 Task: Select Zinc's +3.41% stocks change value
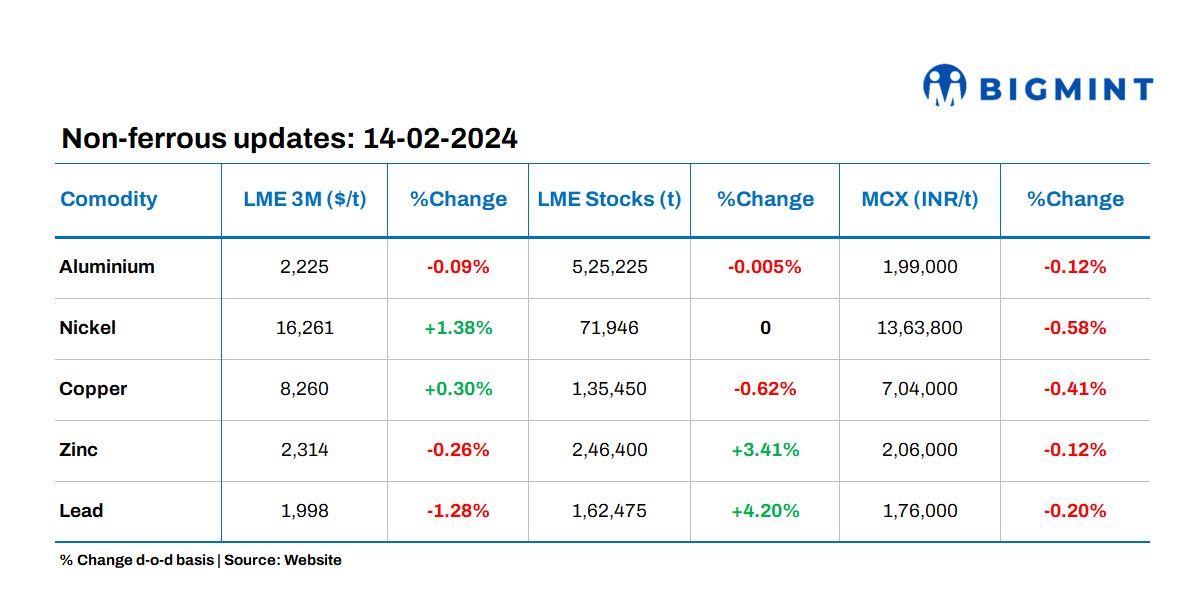(x=765, y=450)
